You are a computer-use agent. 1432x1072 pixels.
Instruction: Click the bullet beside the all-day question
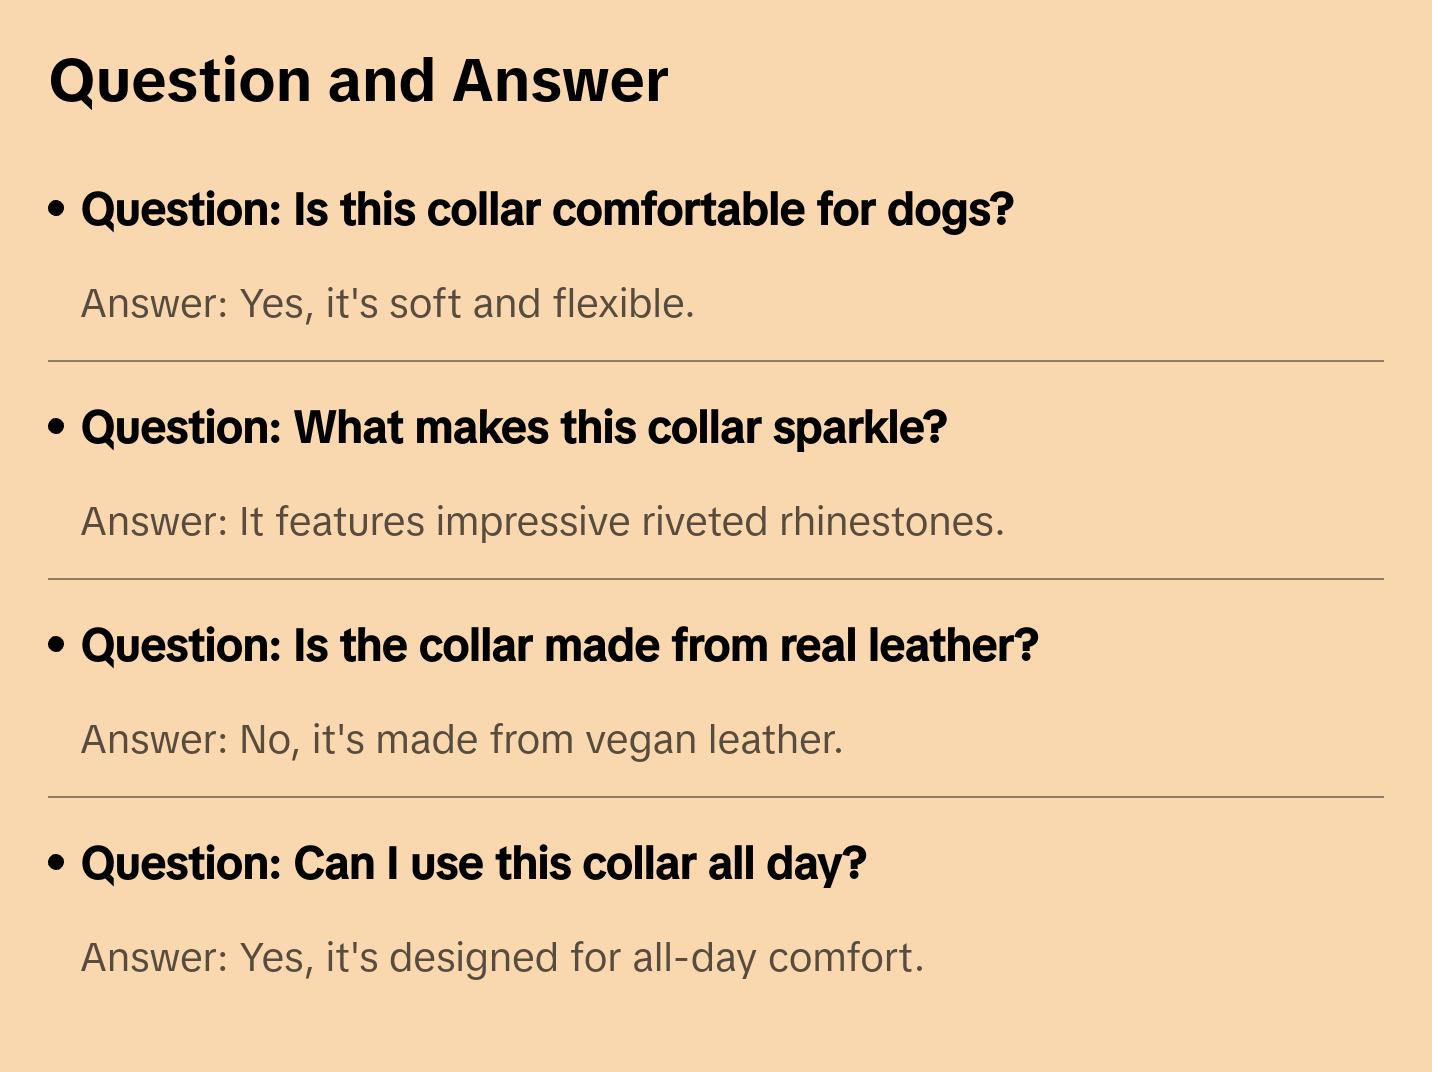(57, 863)
